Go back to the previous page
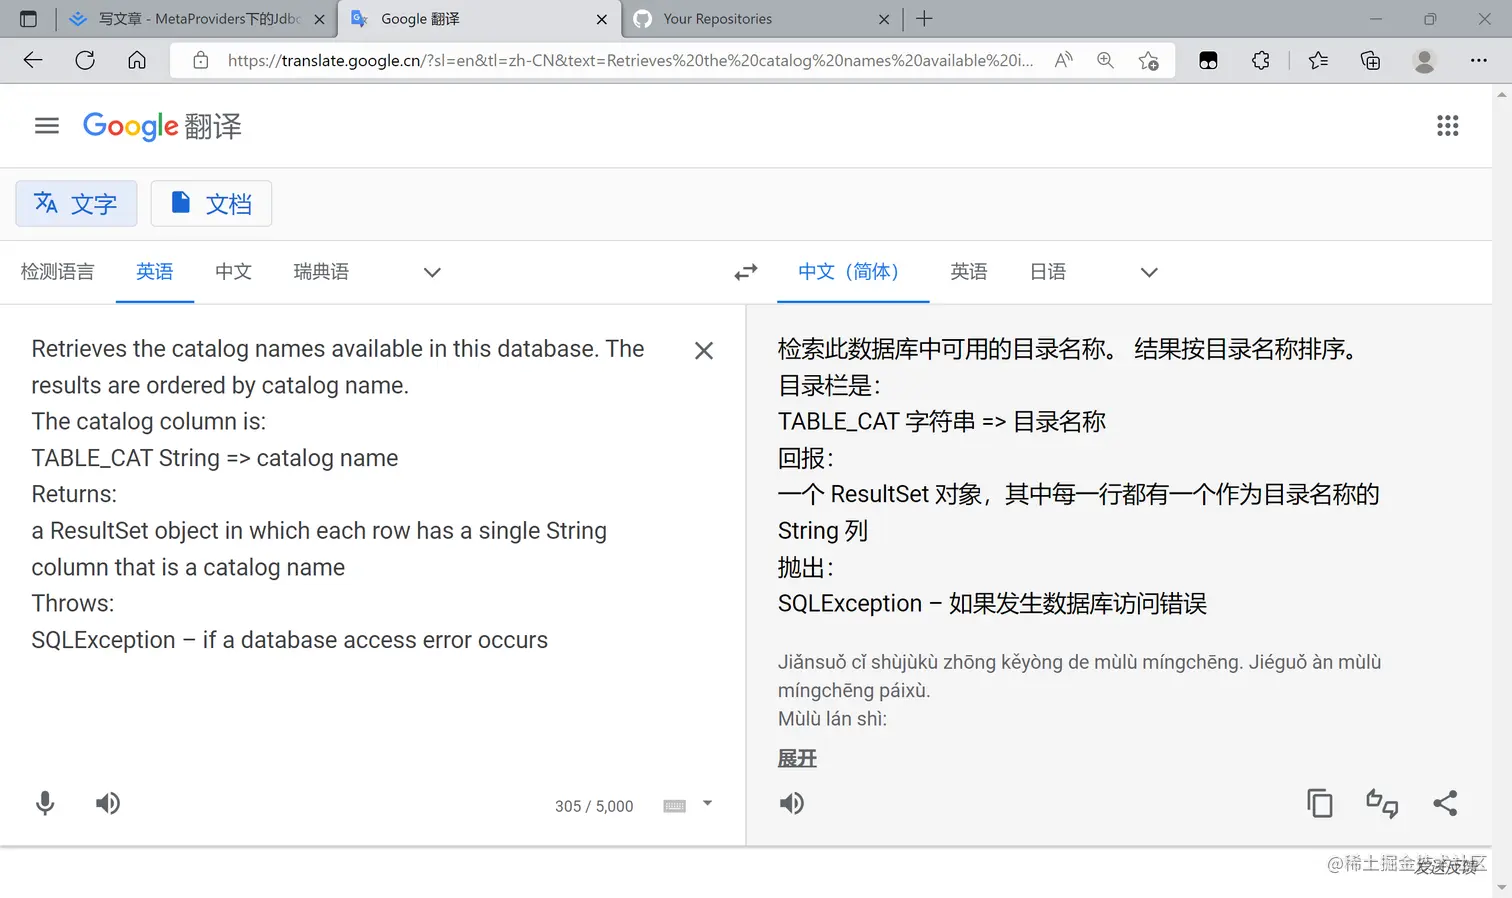Image resolution: width=1512 pixels, height=898 pixels. [x=33, y=60]
